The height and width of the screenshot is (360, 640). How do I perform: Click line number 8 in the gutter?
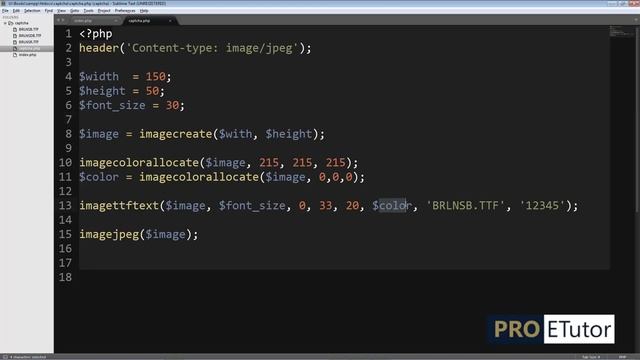pos(68,134)
